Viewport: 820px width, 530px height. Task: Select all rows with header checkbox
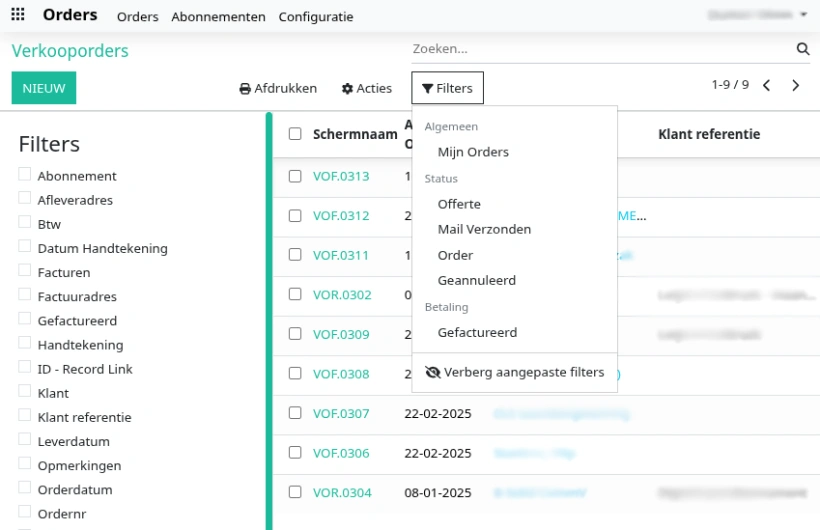[x=295, y=134]
